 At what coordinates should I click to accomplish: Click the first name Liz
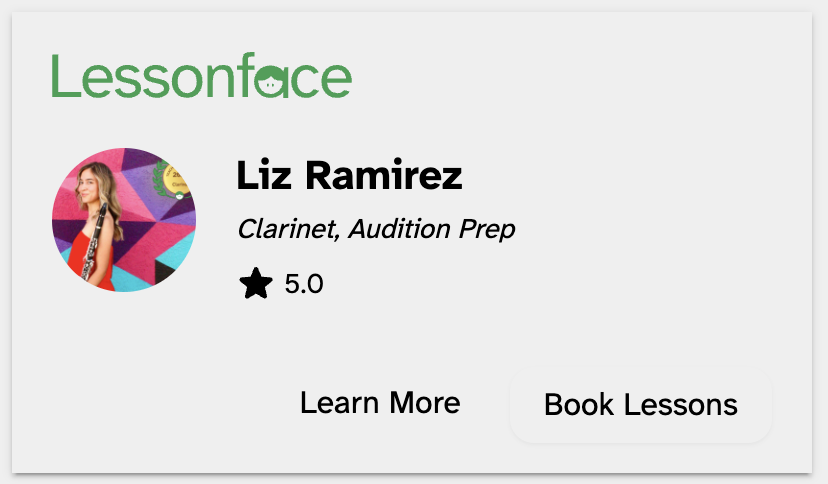pos(265,176)
